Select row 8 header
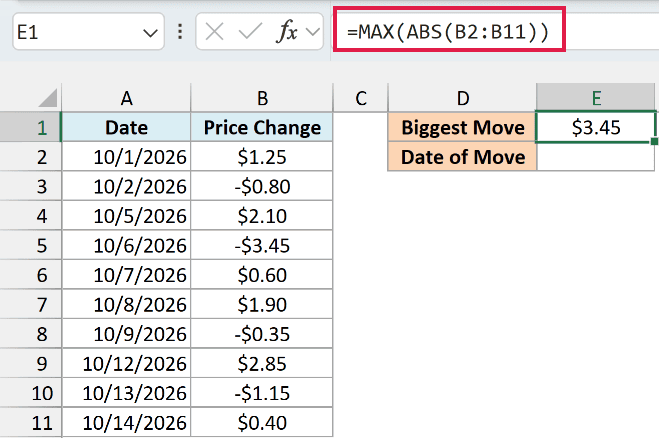Image resolution: width=659 pixels, height=438 pixels. (x=30, y=333)
